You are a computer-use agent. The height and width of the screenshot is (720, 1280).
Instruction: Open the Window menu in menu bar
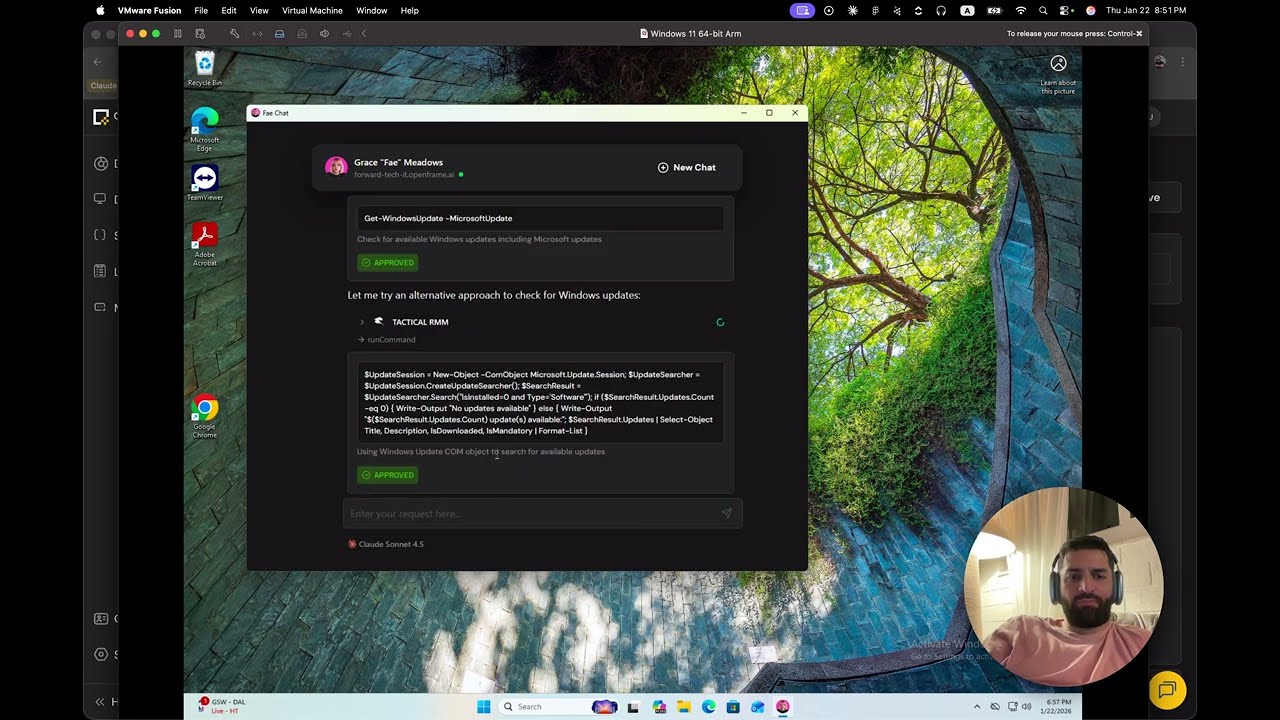pos(371,10)
